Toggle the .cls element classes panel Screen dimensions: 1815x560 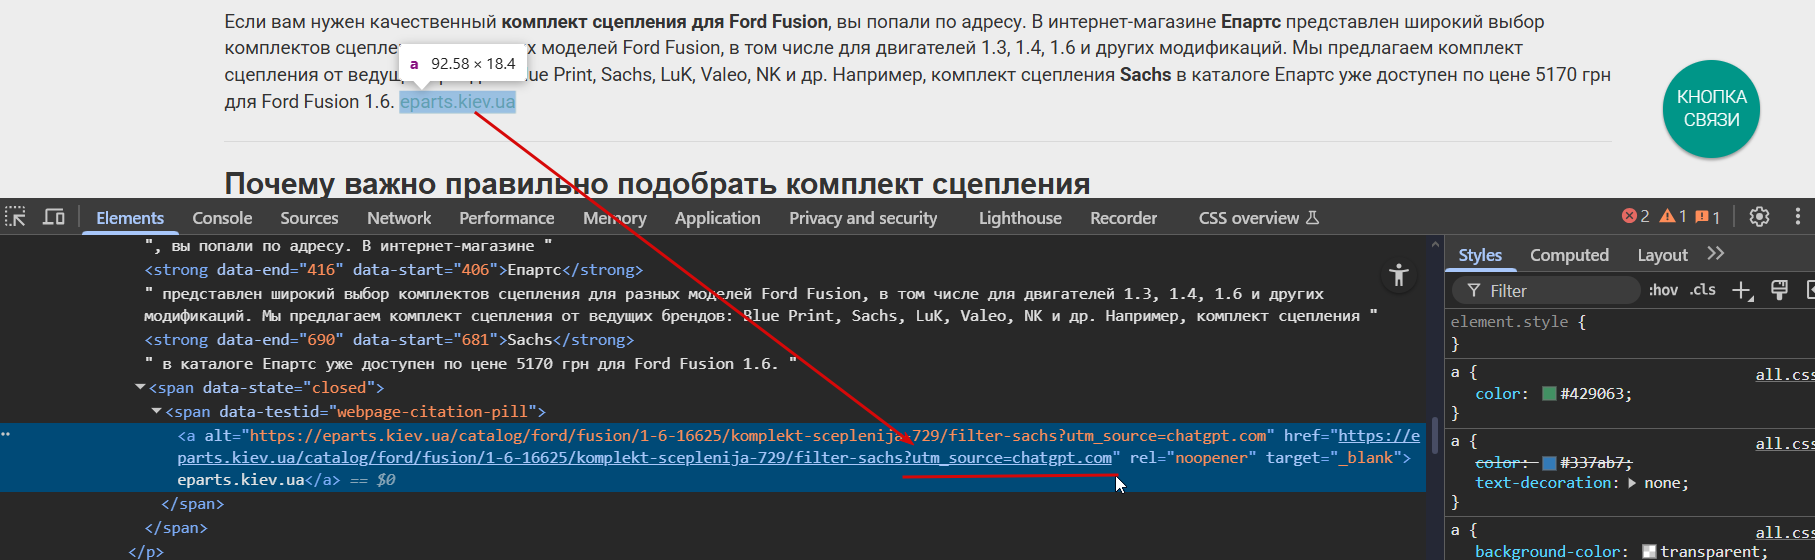click(1703, 291)
